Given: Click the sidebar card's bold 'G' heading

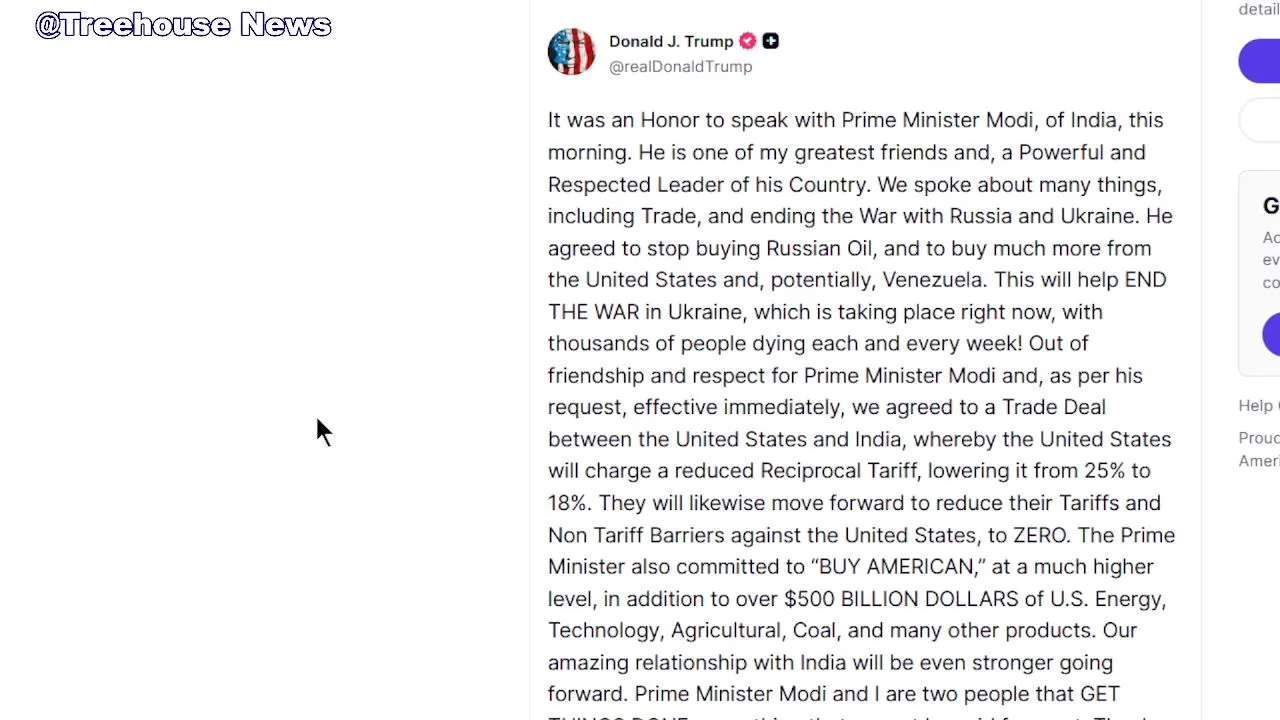Looking at the screenshot, I should coord(1271,206).
